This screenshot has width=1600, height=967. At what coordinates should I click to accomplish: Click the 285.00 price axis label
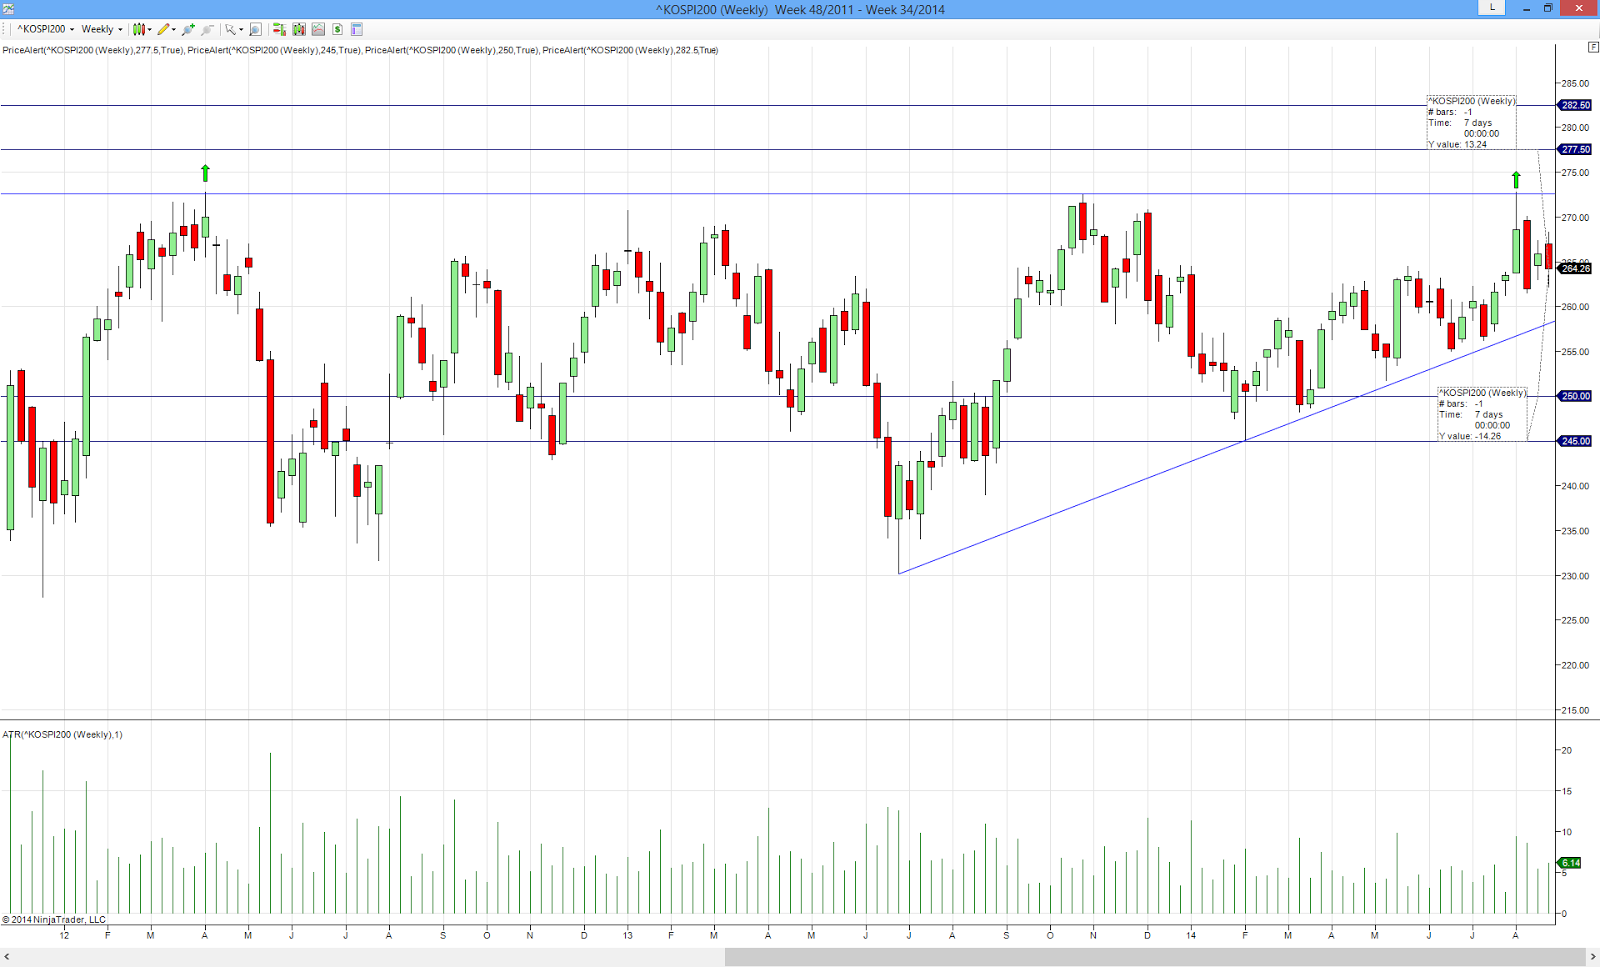click(x=1575, y=83)
